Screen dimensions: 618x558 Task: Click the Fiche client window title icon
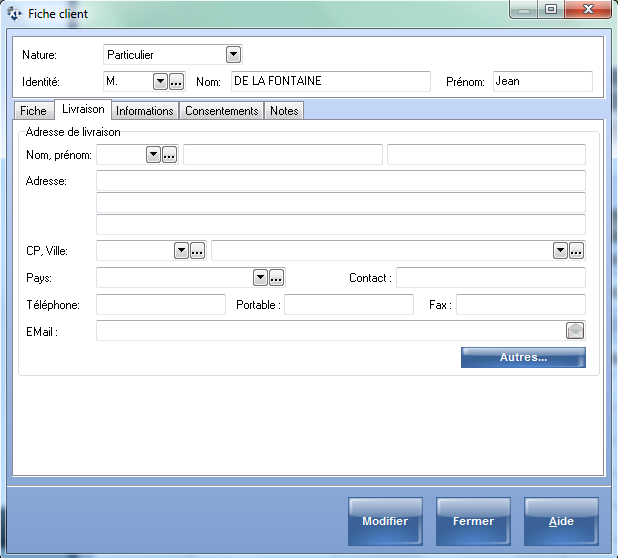tap(15, 14)
